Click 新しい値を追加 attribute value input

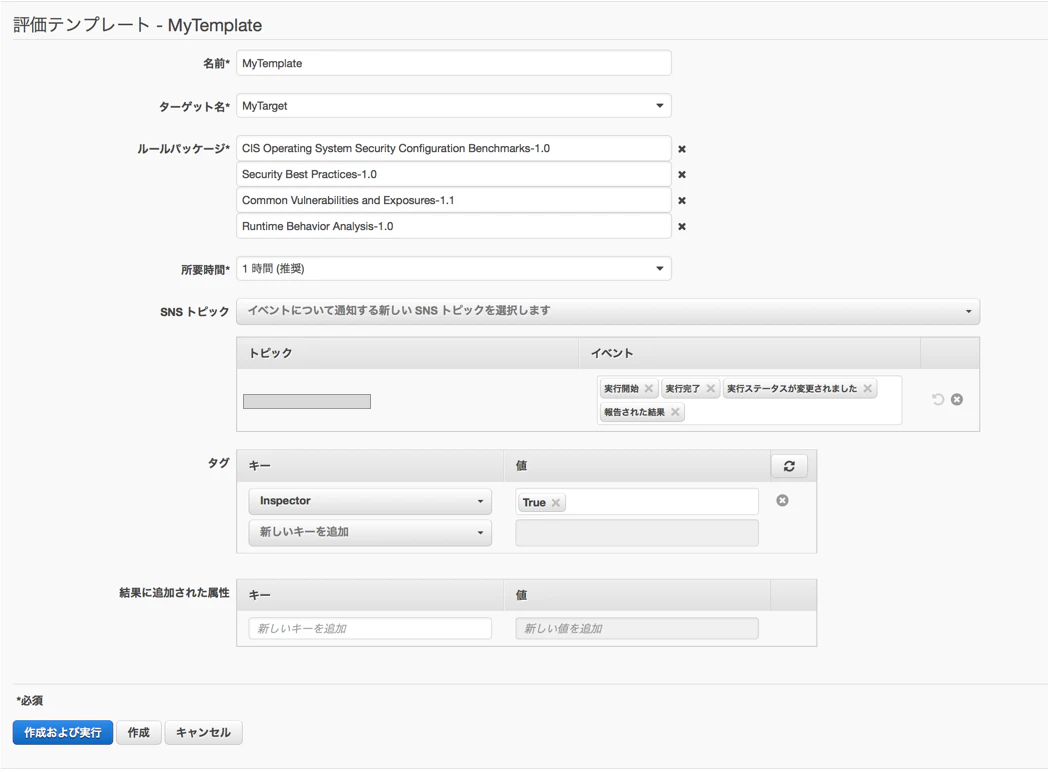tap(637, 629)
